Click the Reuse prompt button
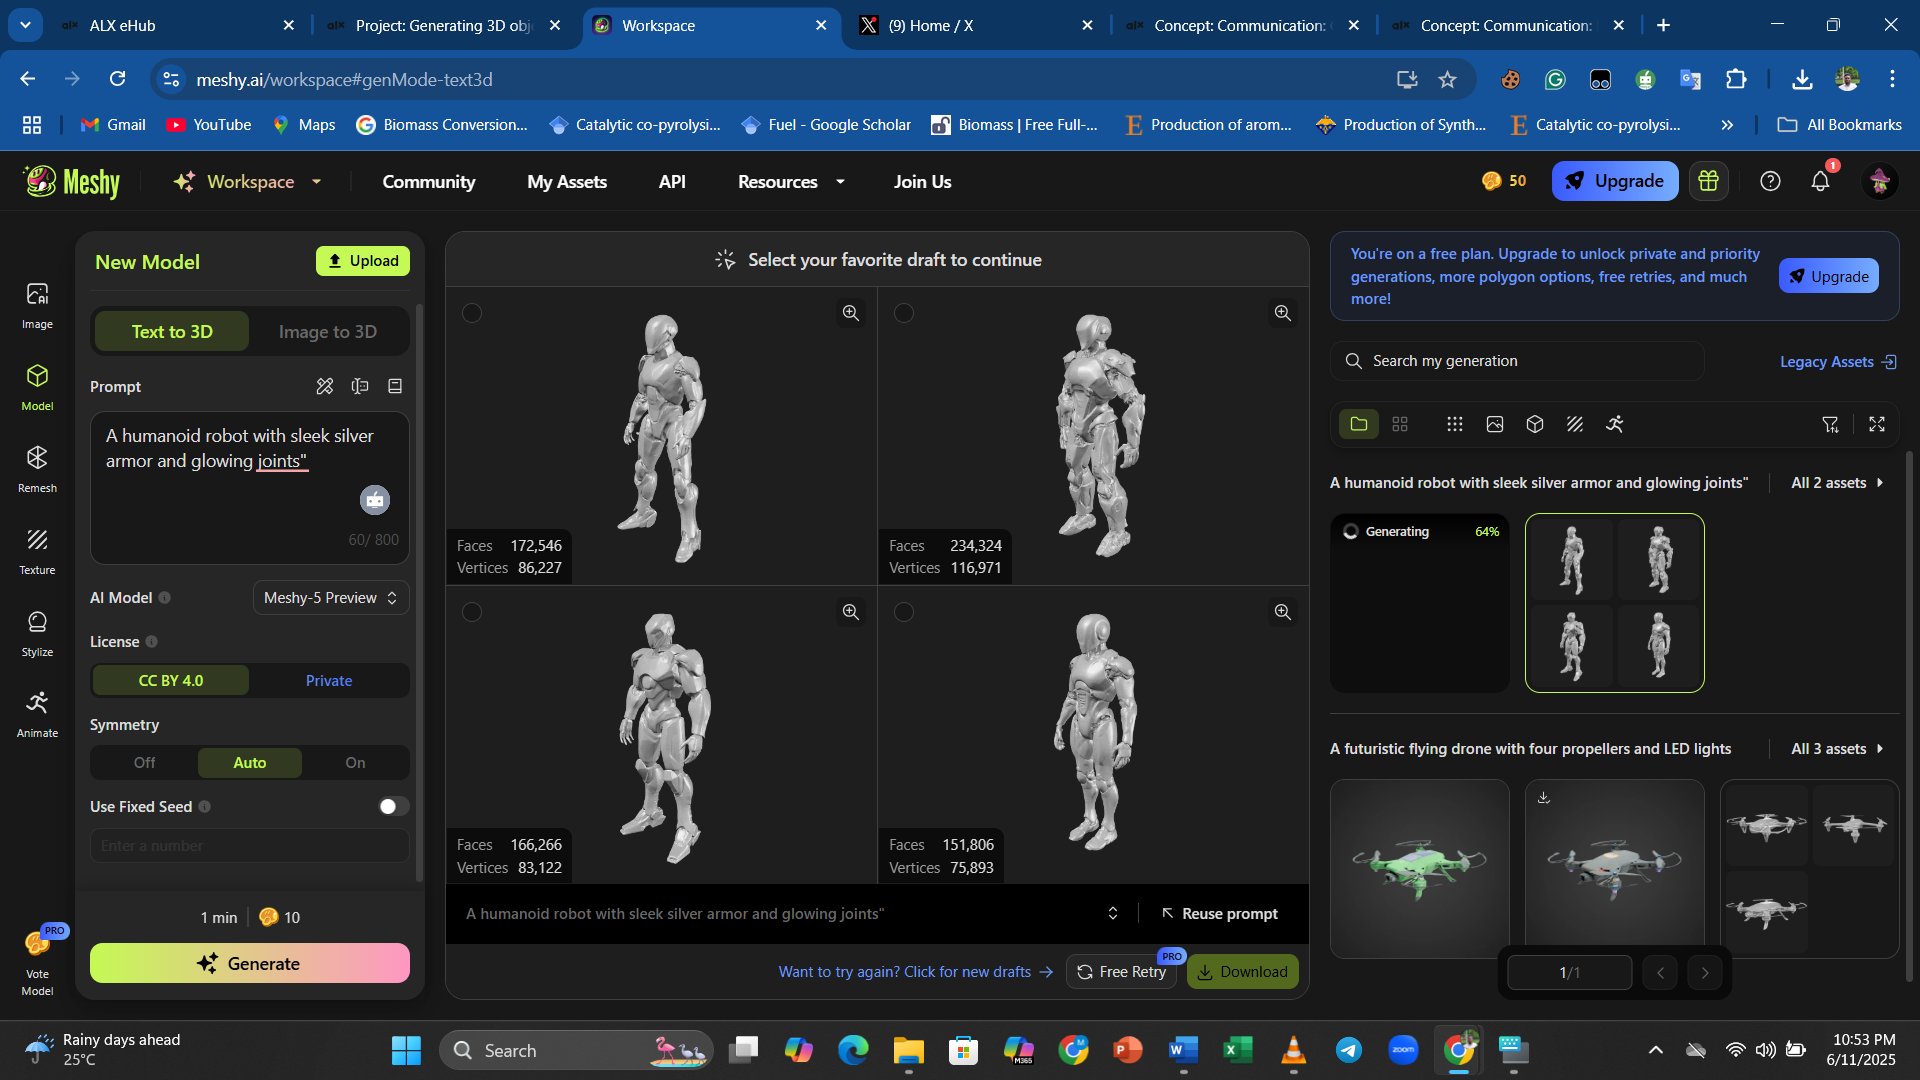 click(1220, 914)
